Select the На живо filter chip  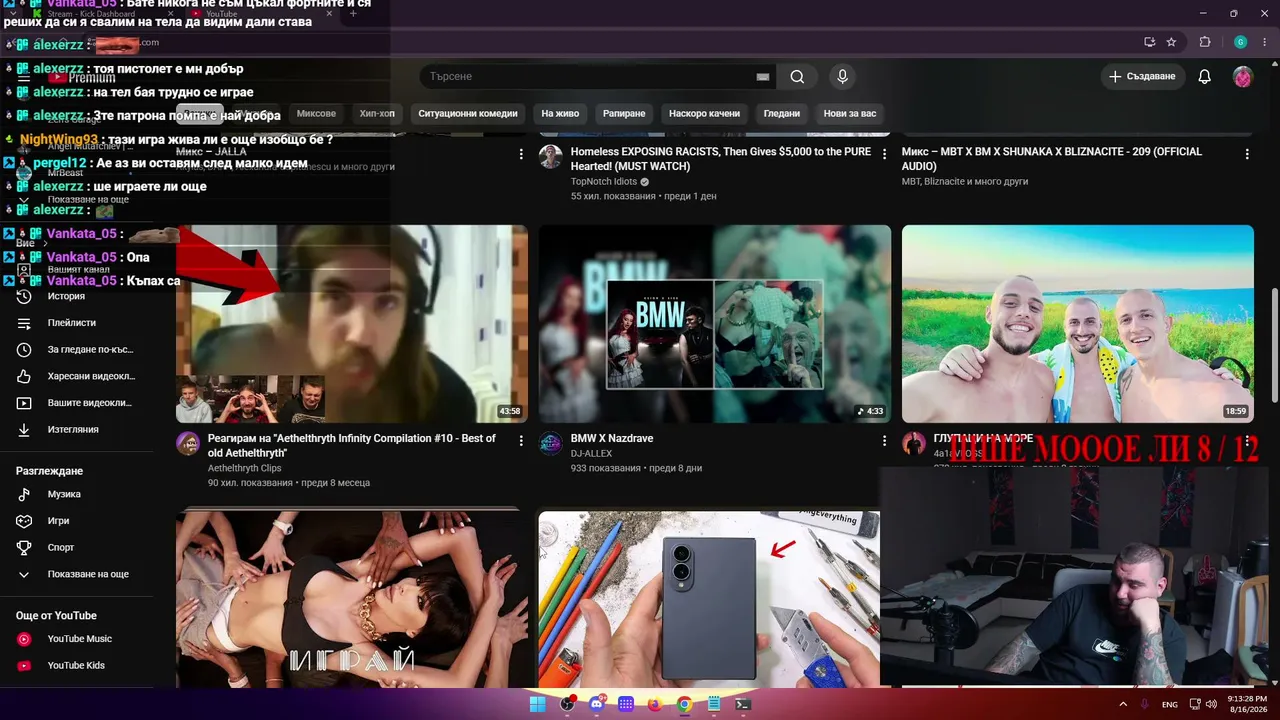point(560,114)
